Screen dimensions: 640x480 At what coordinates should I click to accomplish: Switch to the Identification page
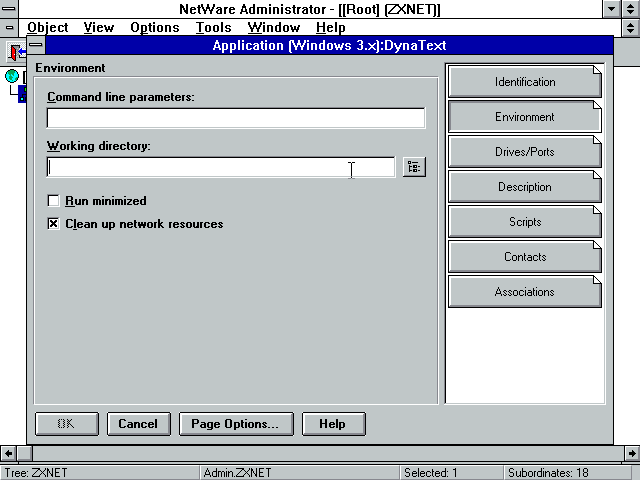click(524, 82)
